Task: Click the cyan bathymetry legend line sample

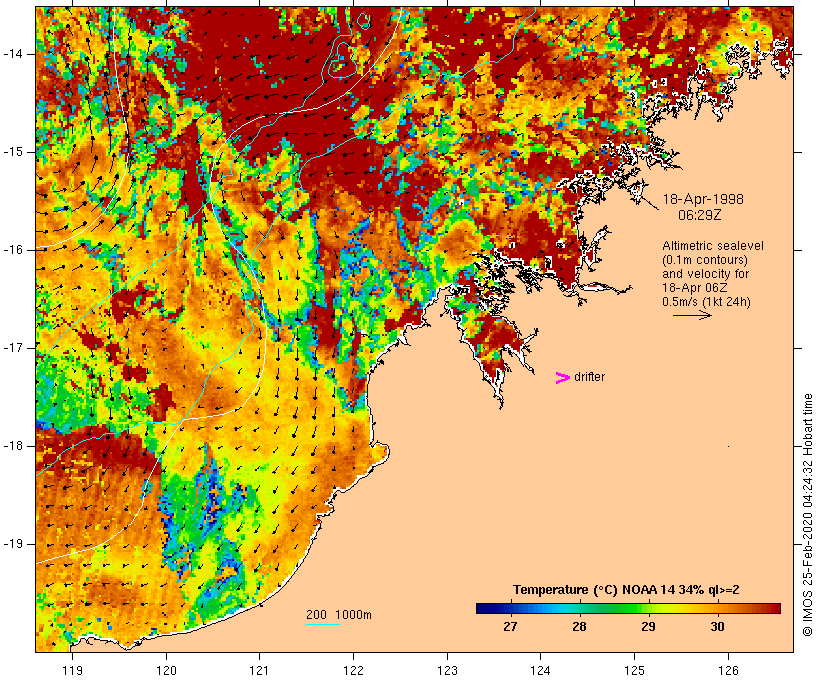Action: [323, 624]
